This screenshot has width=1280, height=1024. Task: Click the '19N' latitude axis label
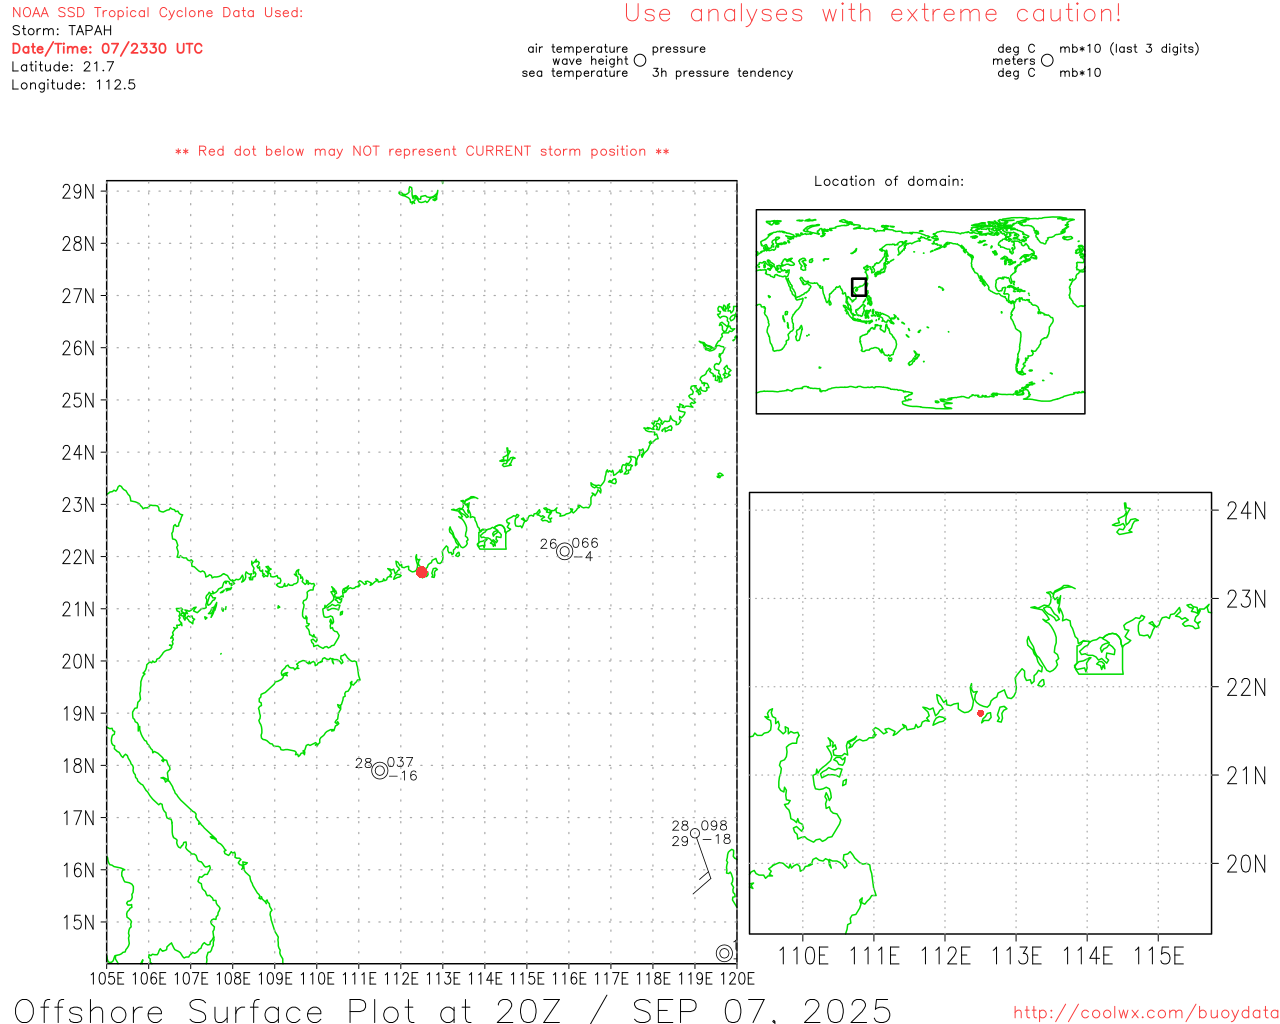[78, 714]
